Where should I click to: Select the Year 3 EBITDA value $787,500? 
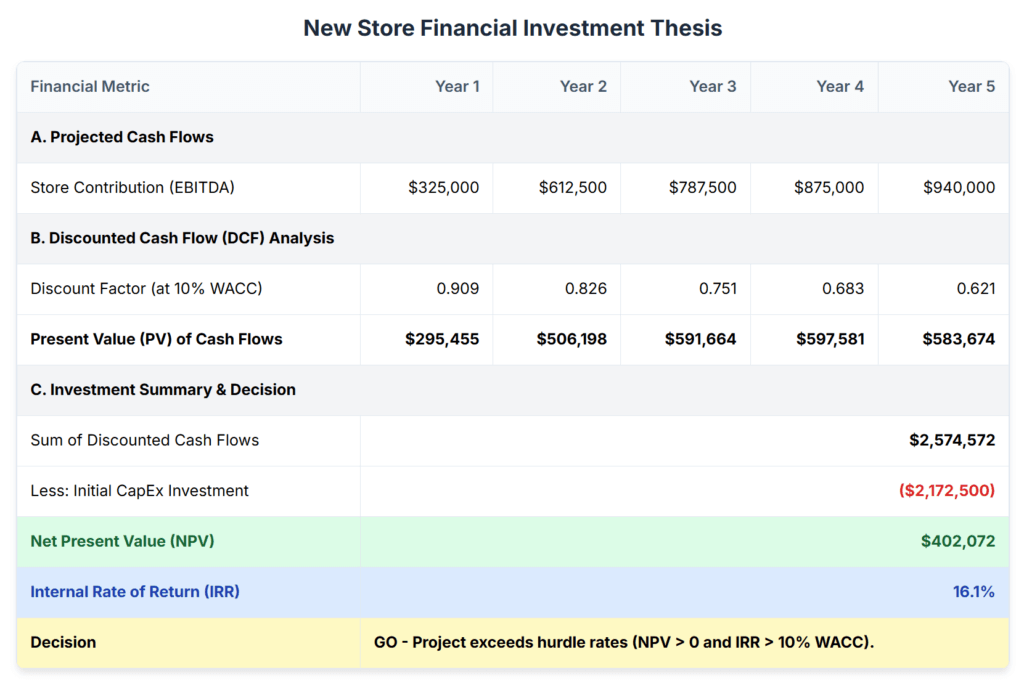click(702, 187)
